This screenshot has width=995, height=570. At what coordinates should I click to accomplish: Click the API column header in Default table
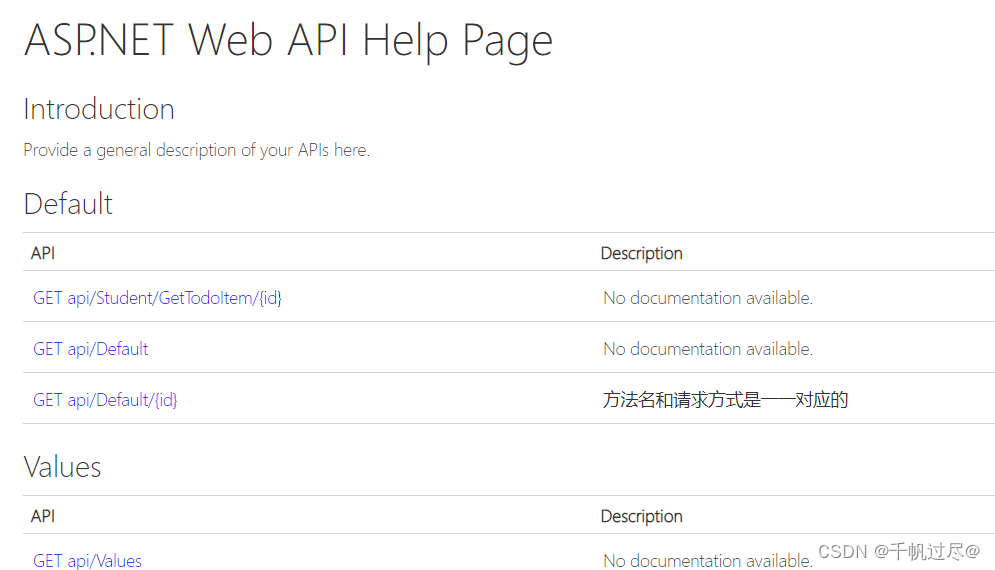(43, 253)
